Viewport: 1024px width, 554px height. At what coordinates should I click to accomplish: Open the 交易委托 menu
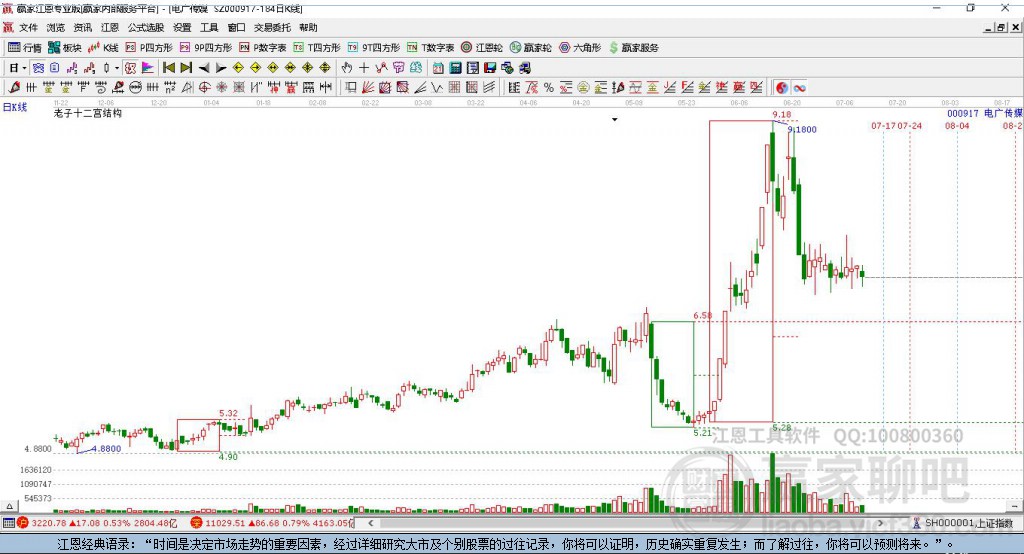click(272, 27)
